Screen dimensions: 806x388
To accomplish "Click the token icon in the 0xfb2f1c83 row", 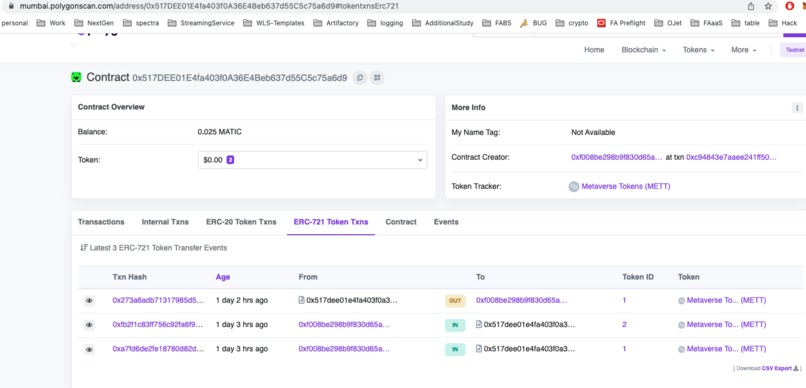I will click(x=682, y=325).
